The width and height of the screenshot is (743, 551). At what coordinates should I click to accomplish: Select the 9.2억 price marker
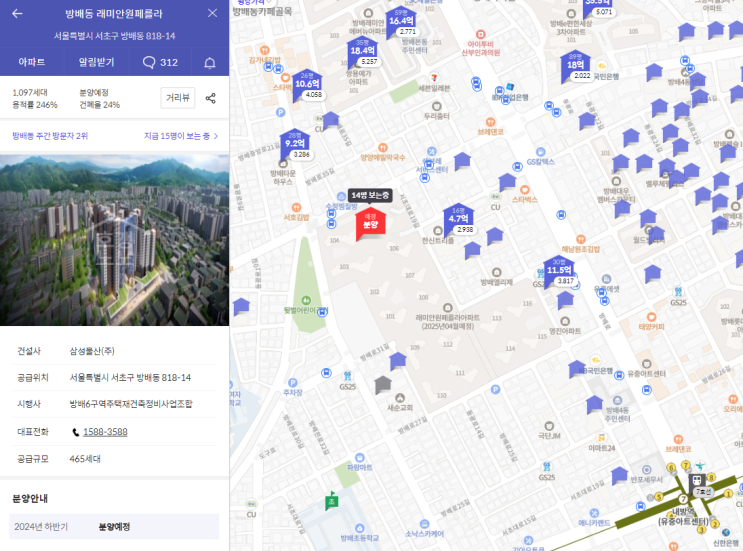coord(295,145)
